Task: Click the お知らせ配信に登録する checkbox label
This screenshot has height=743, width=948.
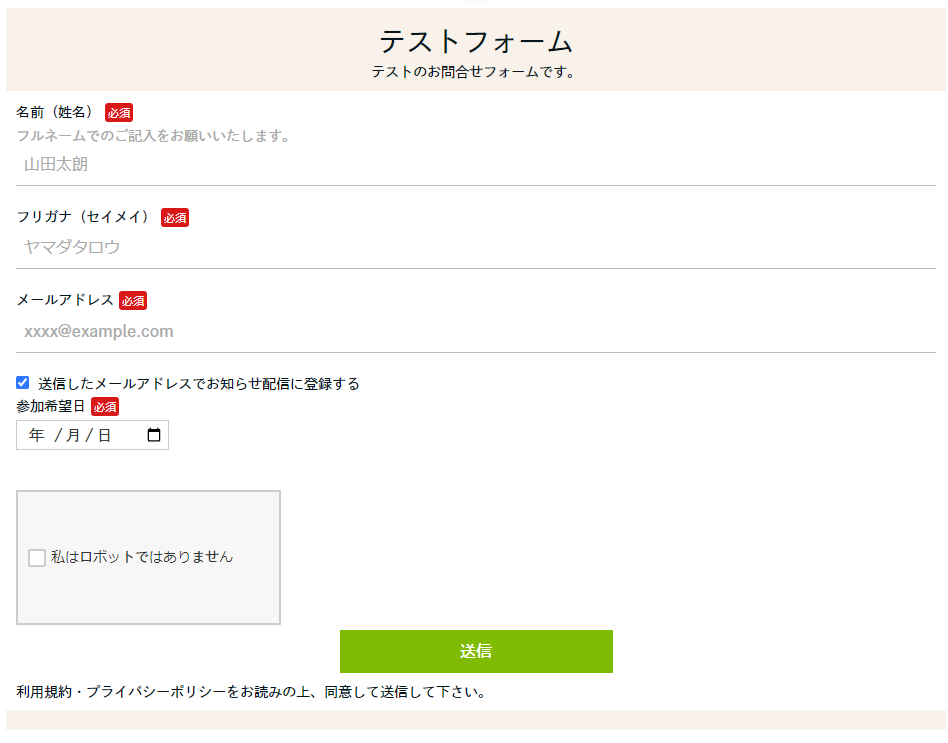Action: tap(199, 384)
